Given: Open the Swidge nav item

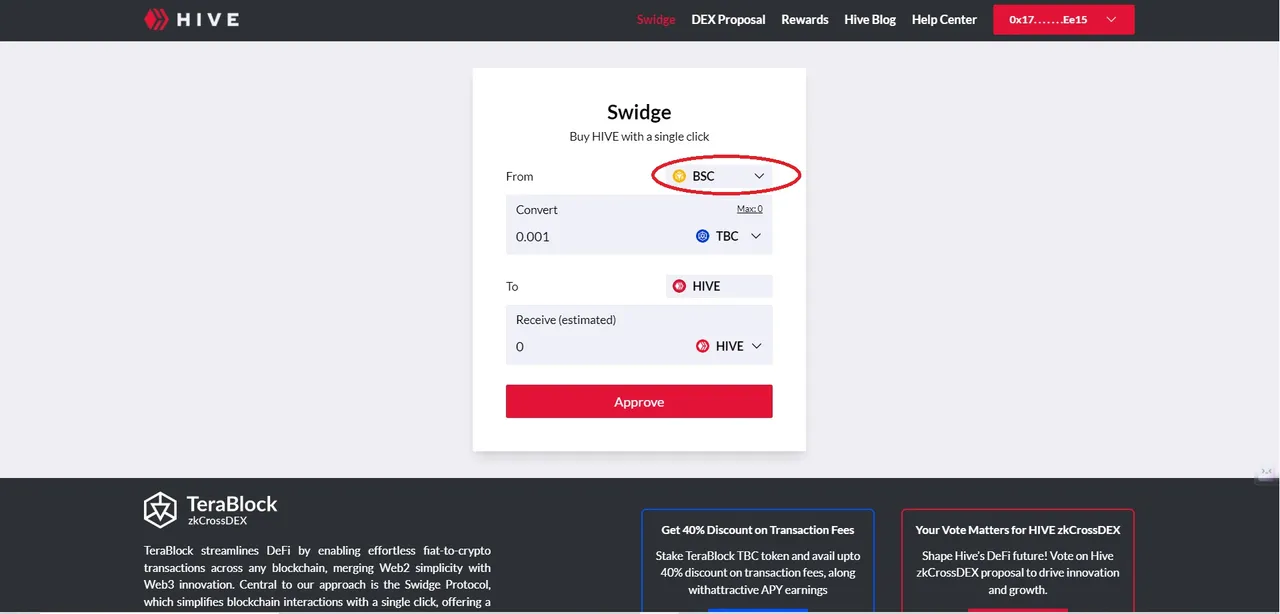Looking at the screenshot, I should pos(656,19).
